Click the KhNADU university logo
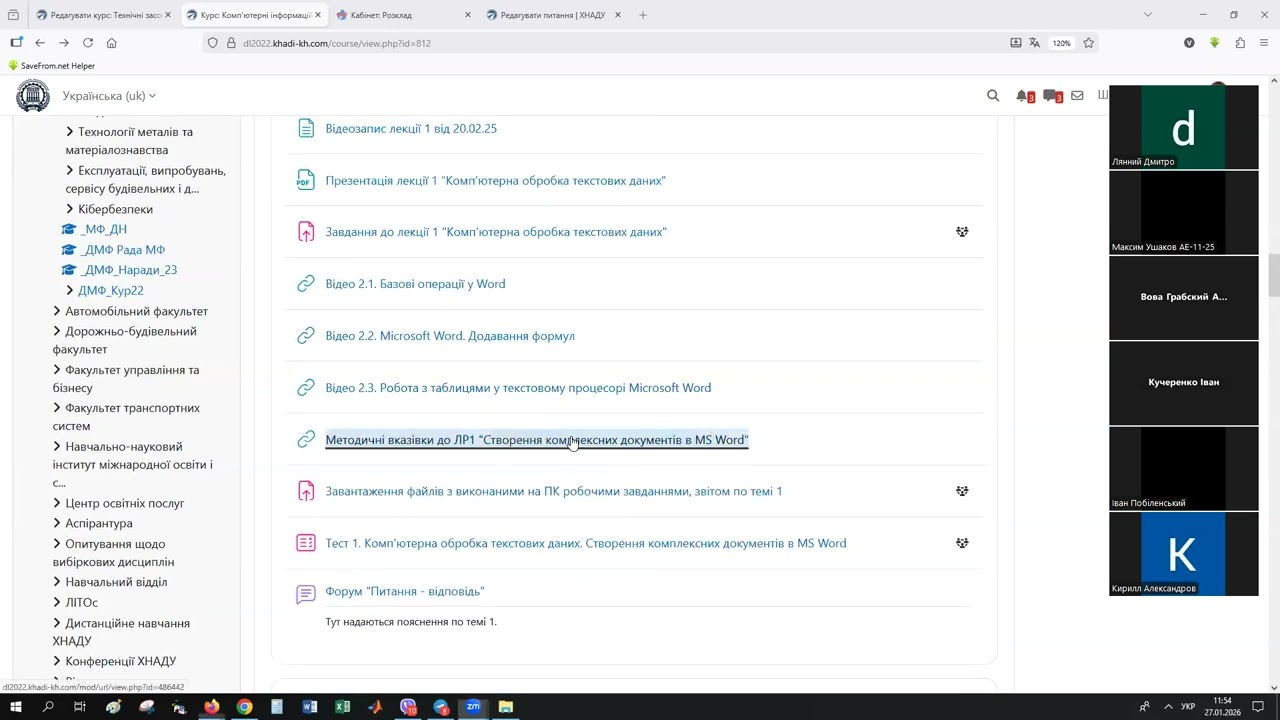Viewport: 1280px width, 720px height. (33, 96)
